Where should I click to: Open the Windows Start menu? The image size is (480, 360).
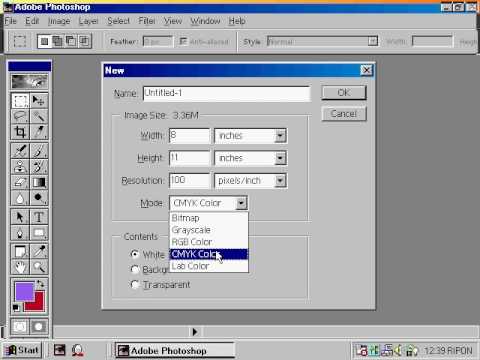pos(22,350)
